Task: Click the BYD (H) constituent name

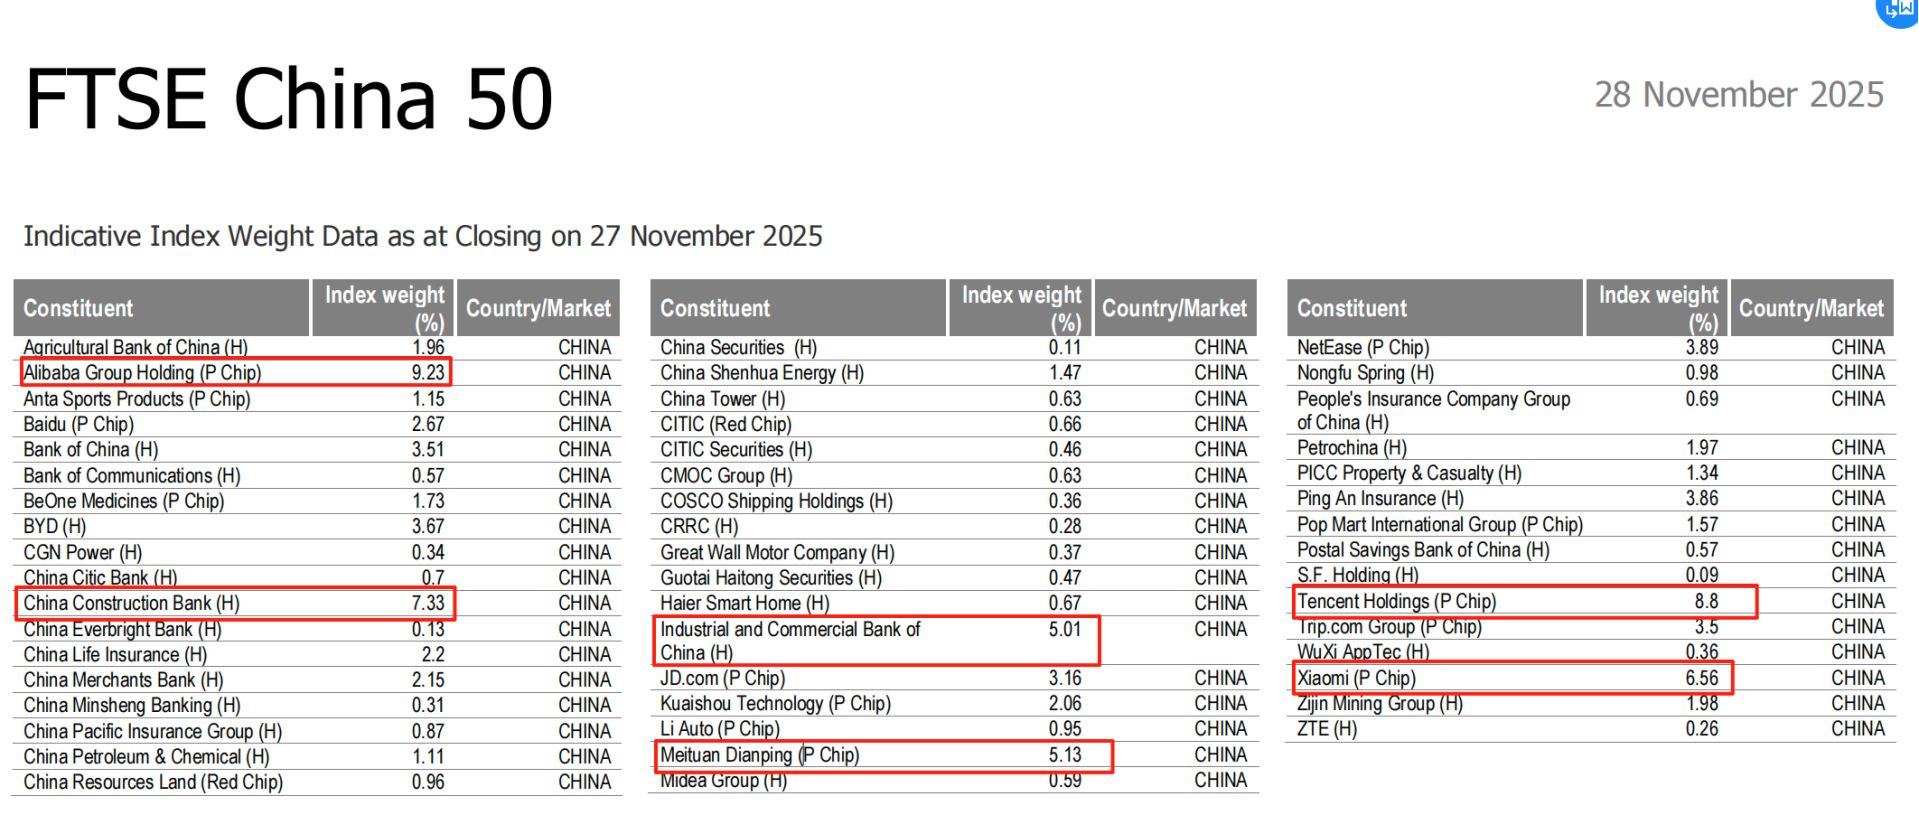Action: [55, 526]
